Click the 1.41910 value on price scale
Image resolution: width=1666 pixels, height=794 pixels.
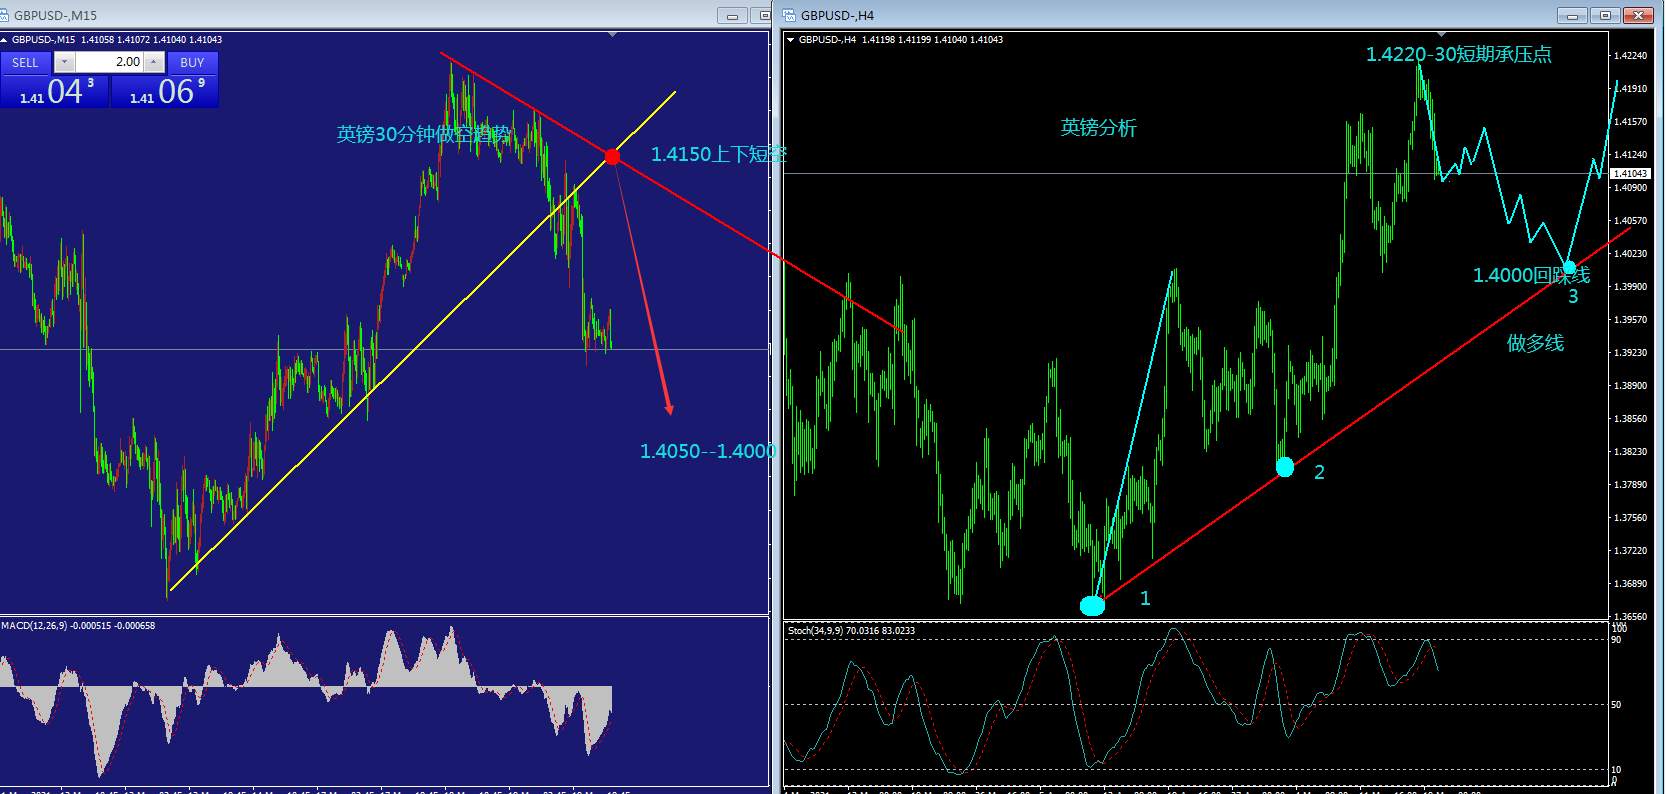point(1631,89)
